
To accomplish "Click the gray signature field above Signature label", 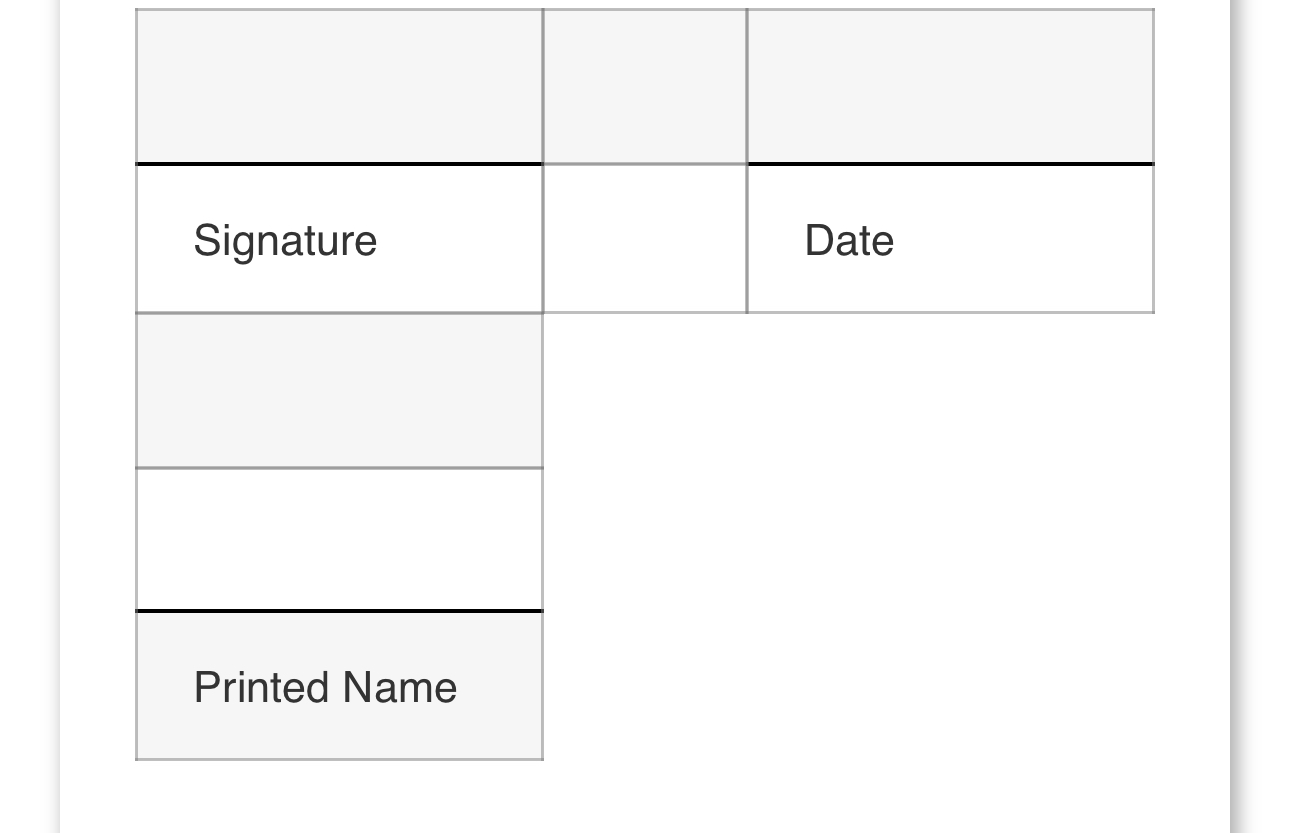I will coord(339,86).
